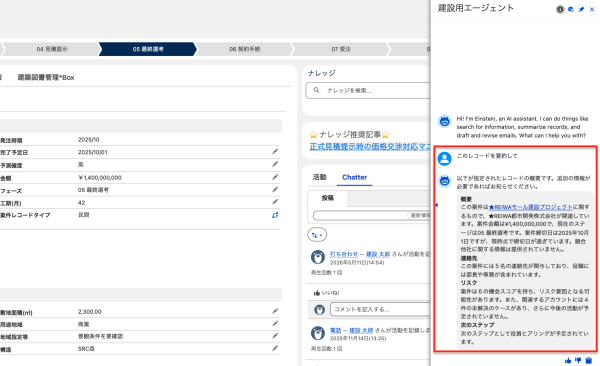The image size is (600, 366).
Task: Select the 06 契約手続 stage
Action: click(245, 49)
